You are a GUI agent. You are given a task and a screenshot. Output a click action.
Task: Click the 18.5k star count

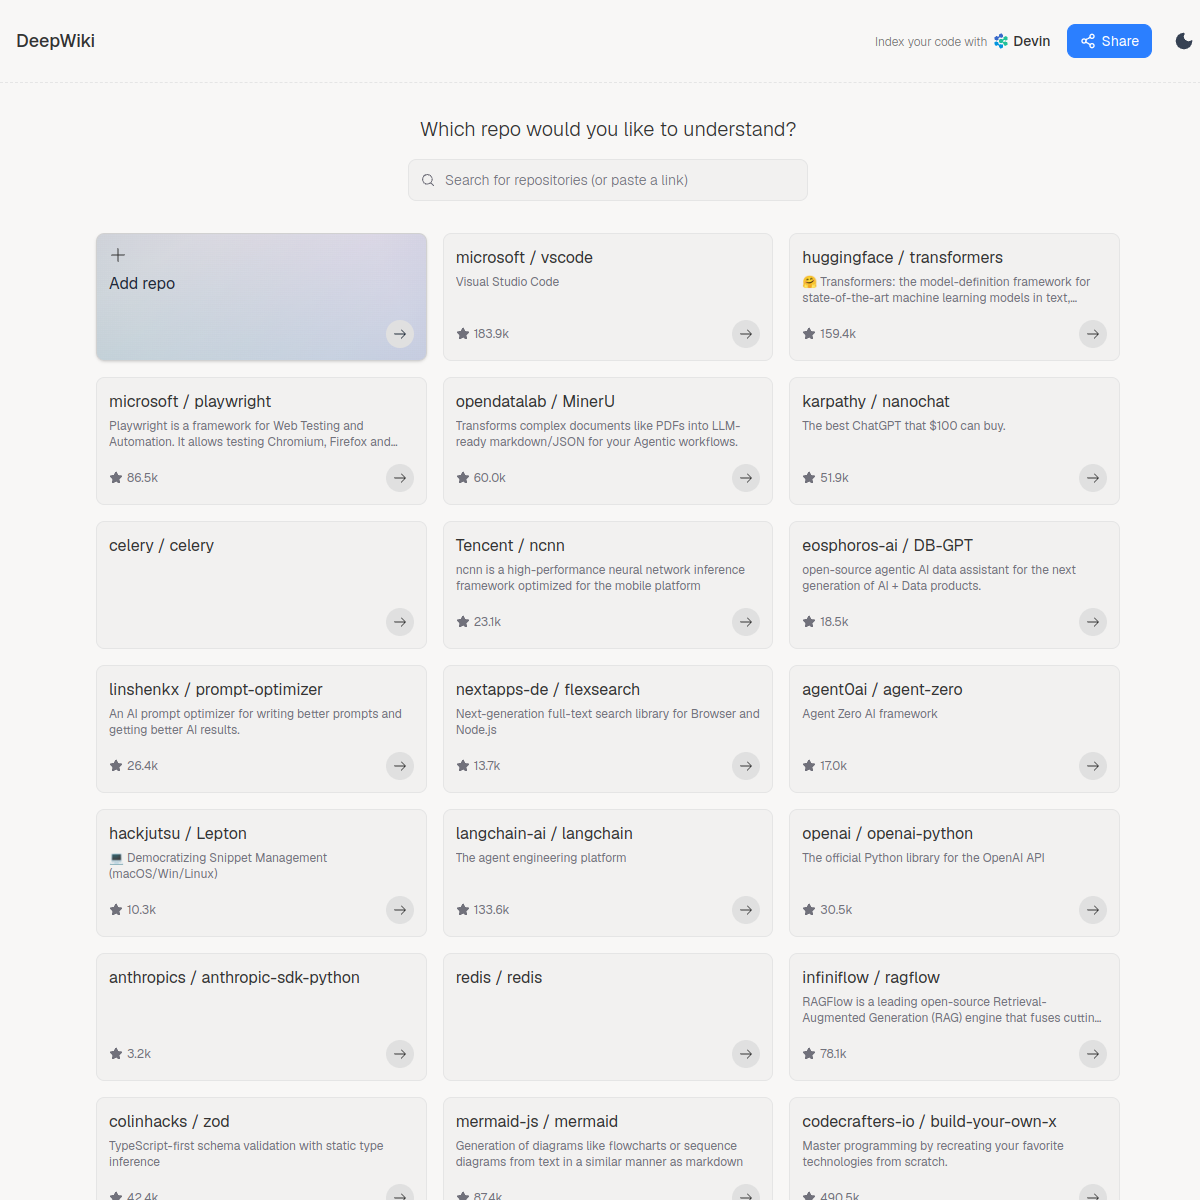click(834, 622)
